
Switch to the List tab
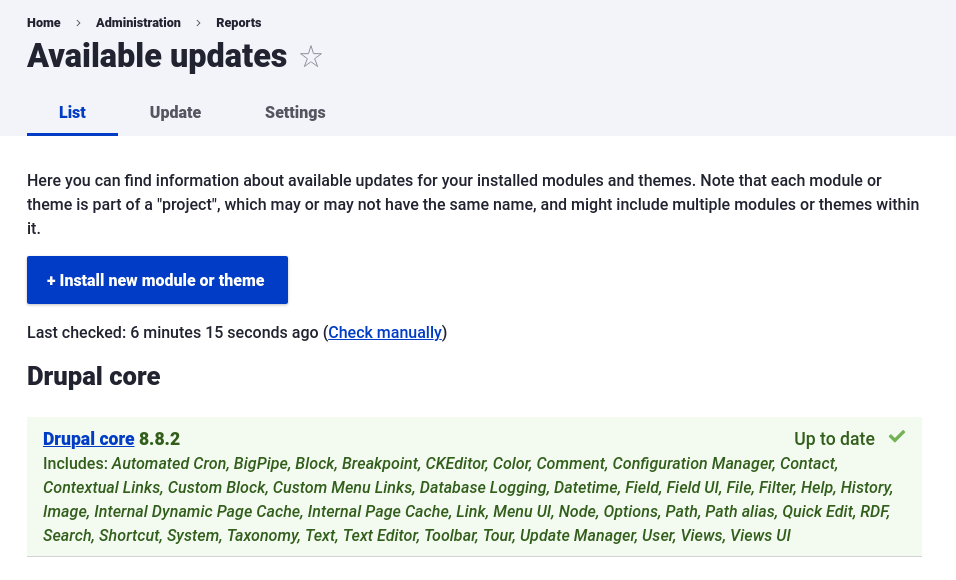72,112
